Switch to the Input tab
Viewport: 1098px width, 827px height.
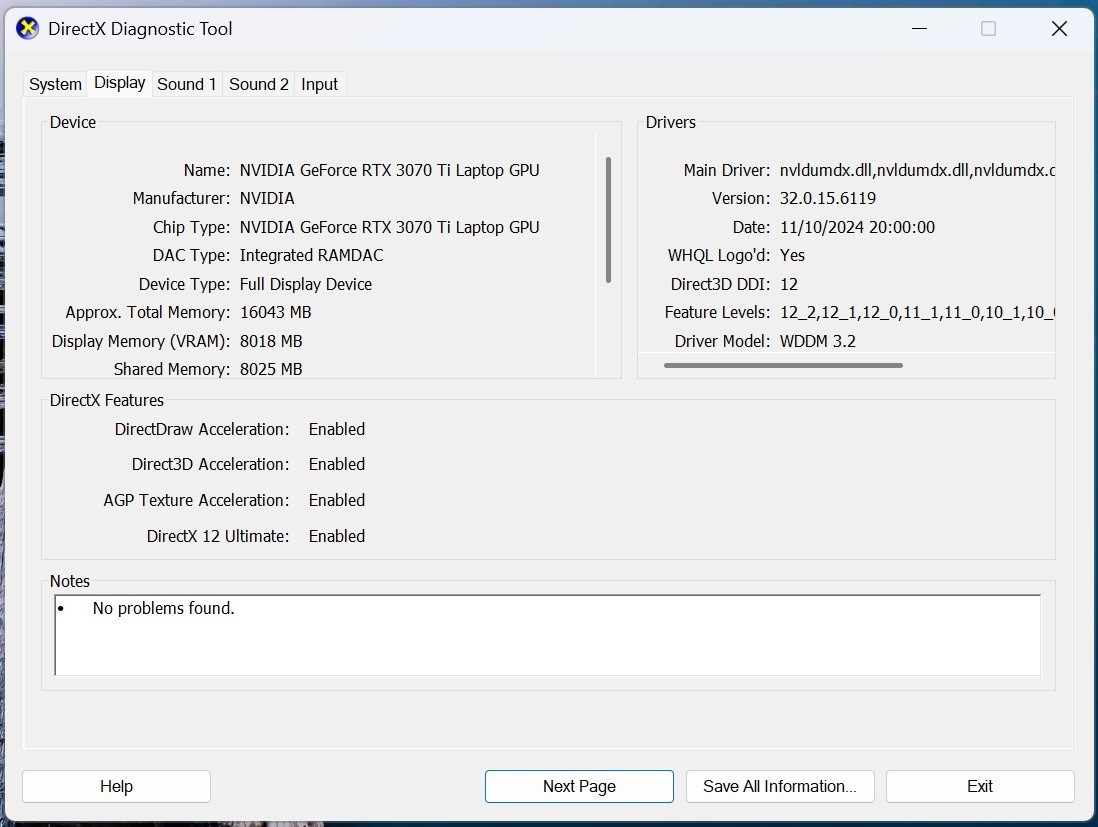point(319,85)
